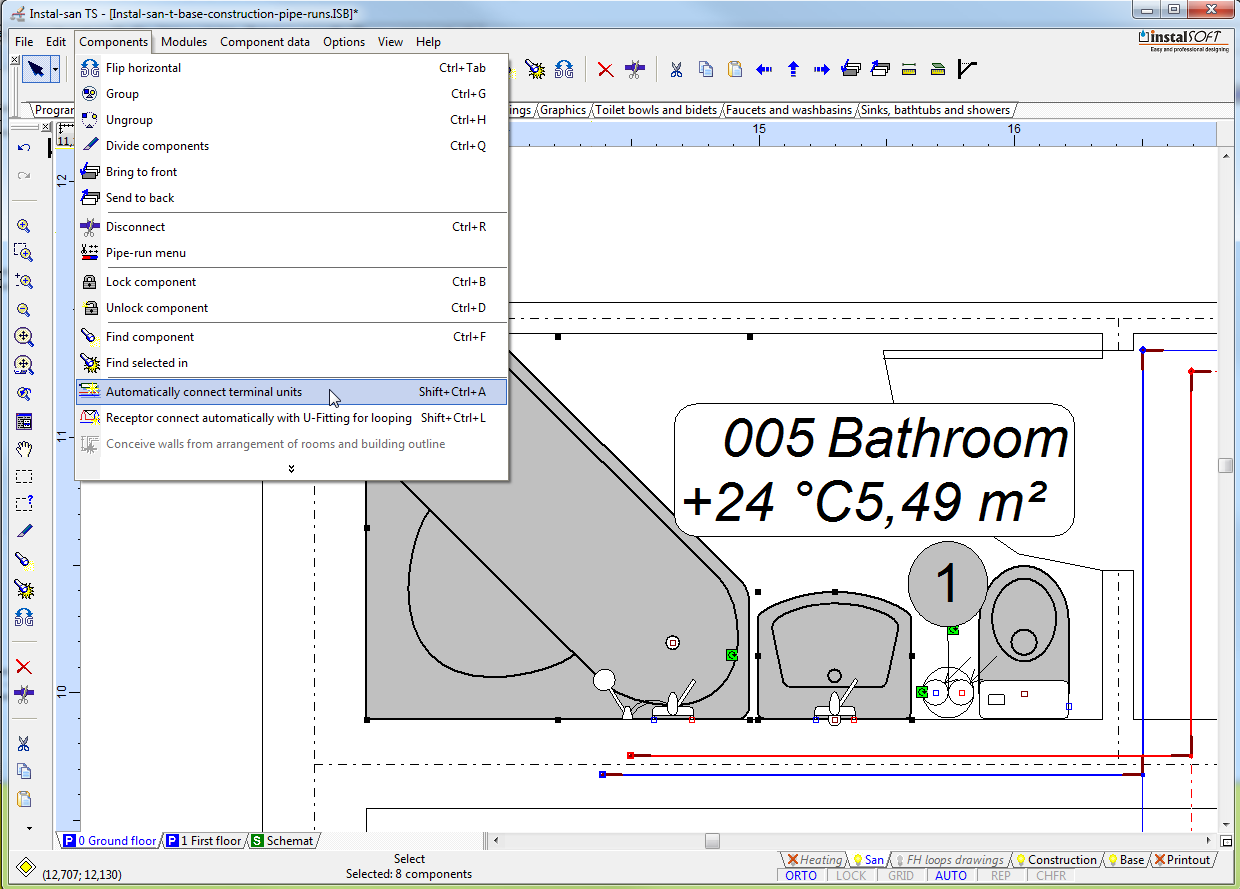This screenshot has height=889, width=1240.
Task: Click the angle measurement icon in toolbar
Action: [x=967, y=69]
